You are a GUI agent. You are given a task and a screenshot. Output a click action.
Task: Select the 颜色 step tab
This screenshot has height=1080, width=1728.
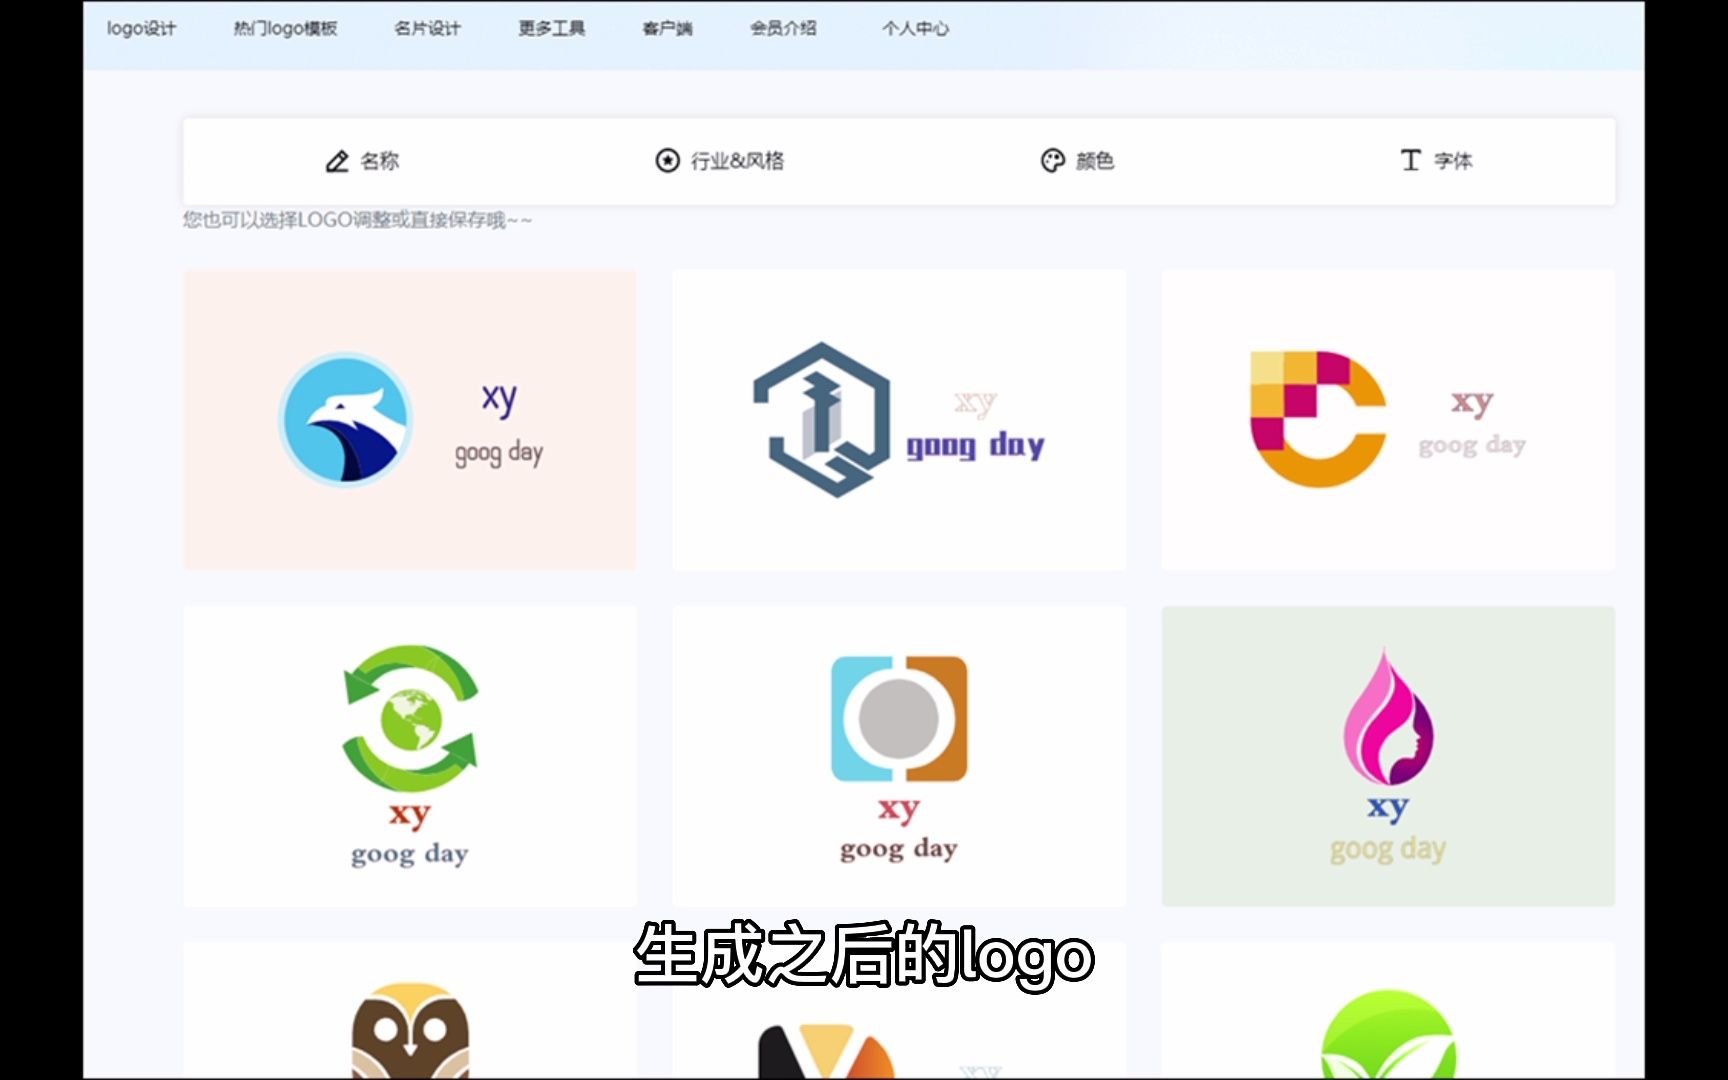pyautogui.click(x=1078, y=161)
